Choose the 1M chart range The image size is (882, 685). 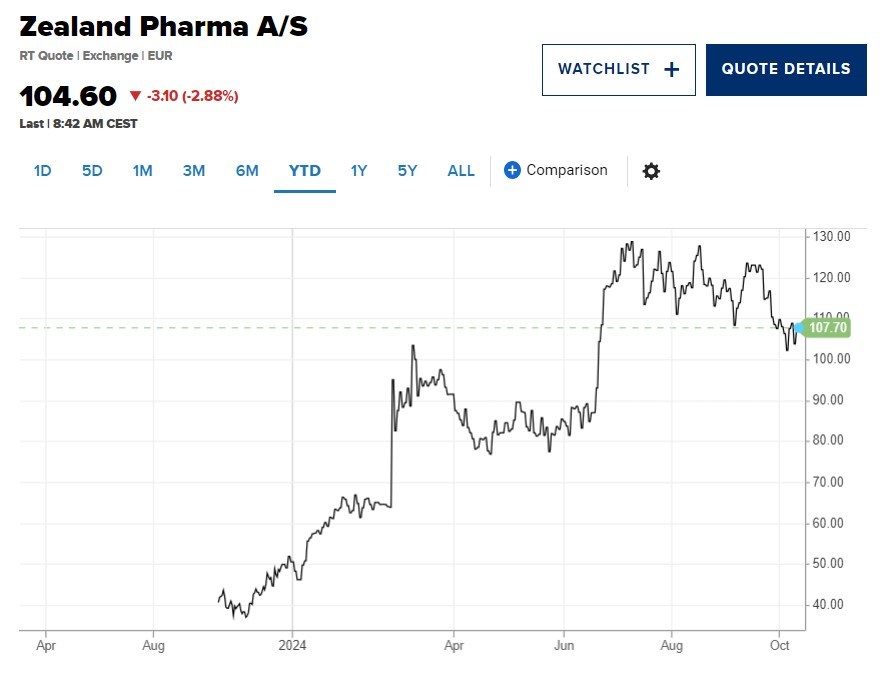pos(142,171)
